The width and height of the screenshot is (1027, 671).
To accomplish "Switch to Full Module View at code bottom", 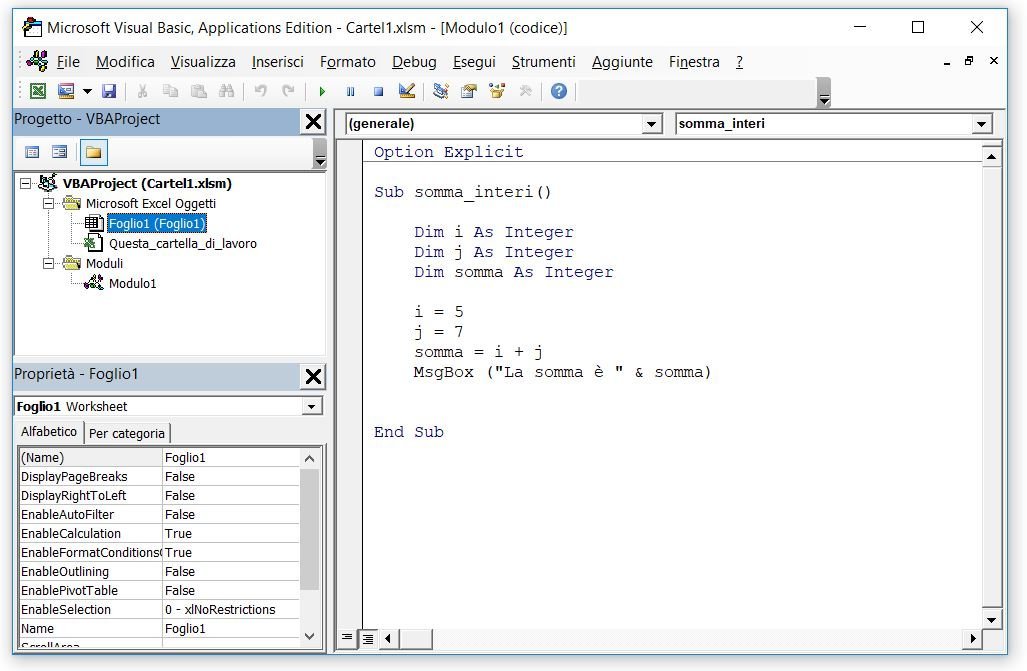I will point(368,638).
